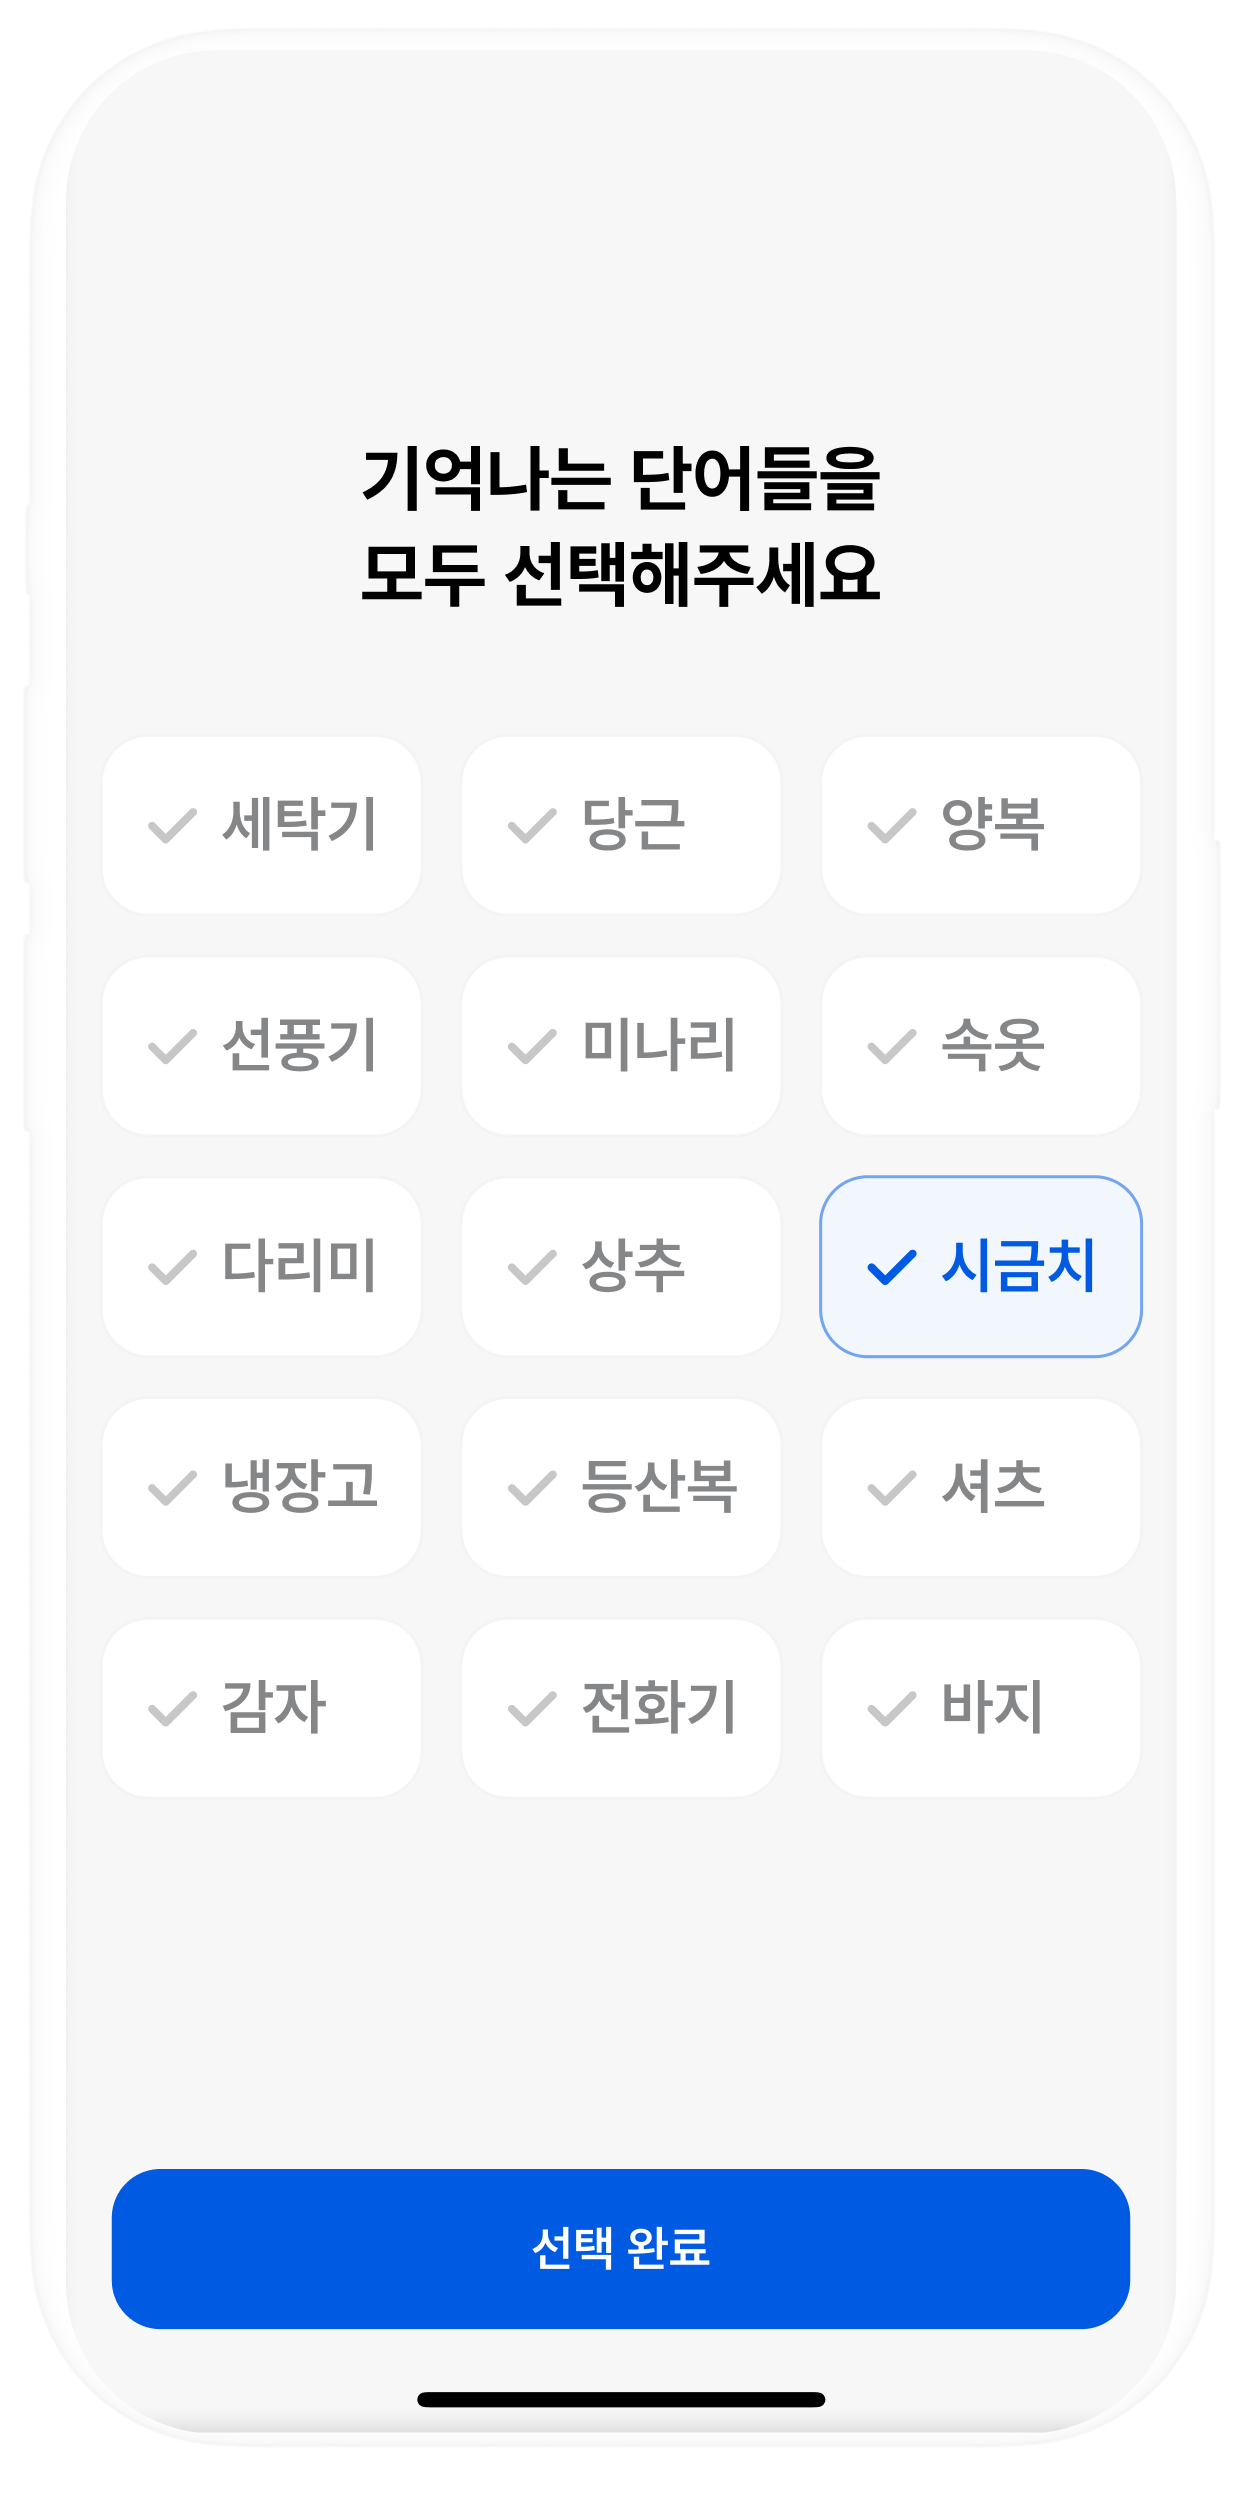Select the 당근 word chip
Screen dimensions: 1259x2500
point(621,825)
